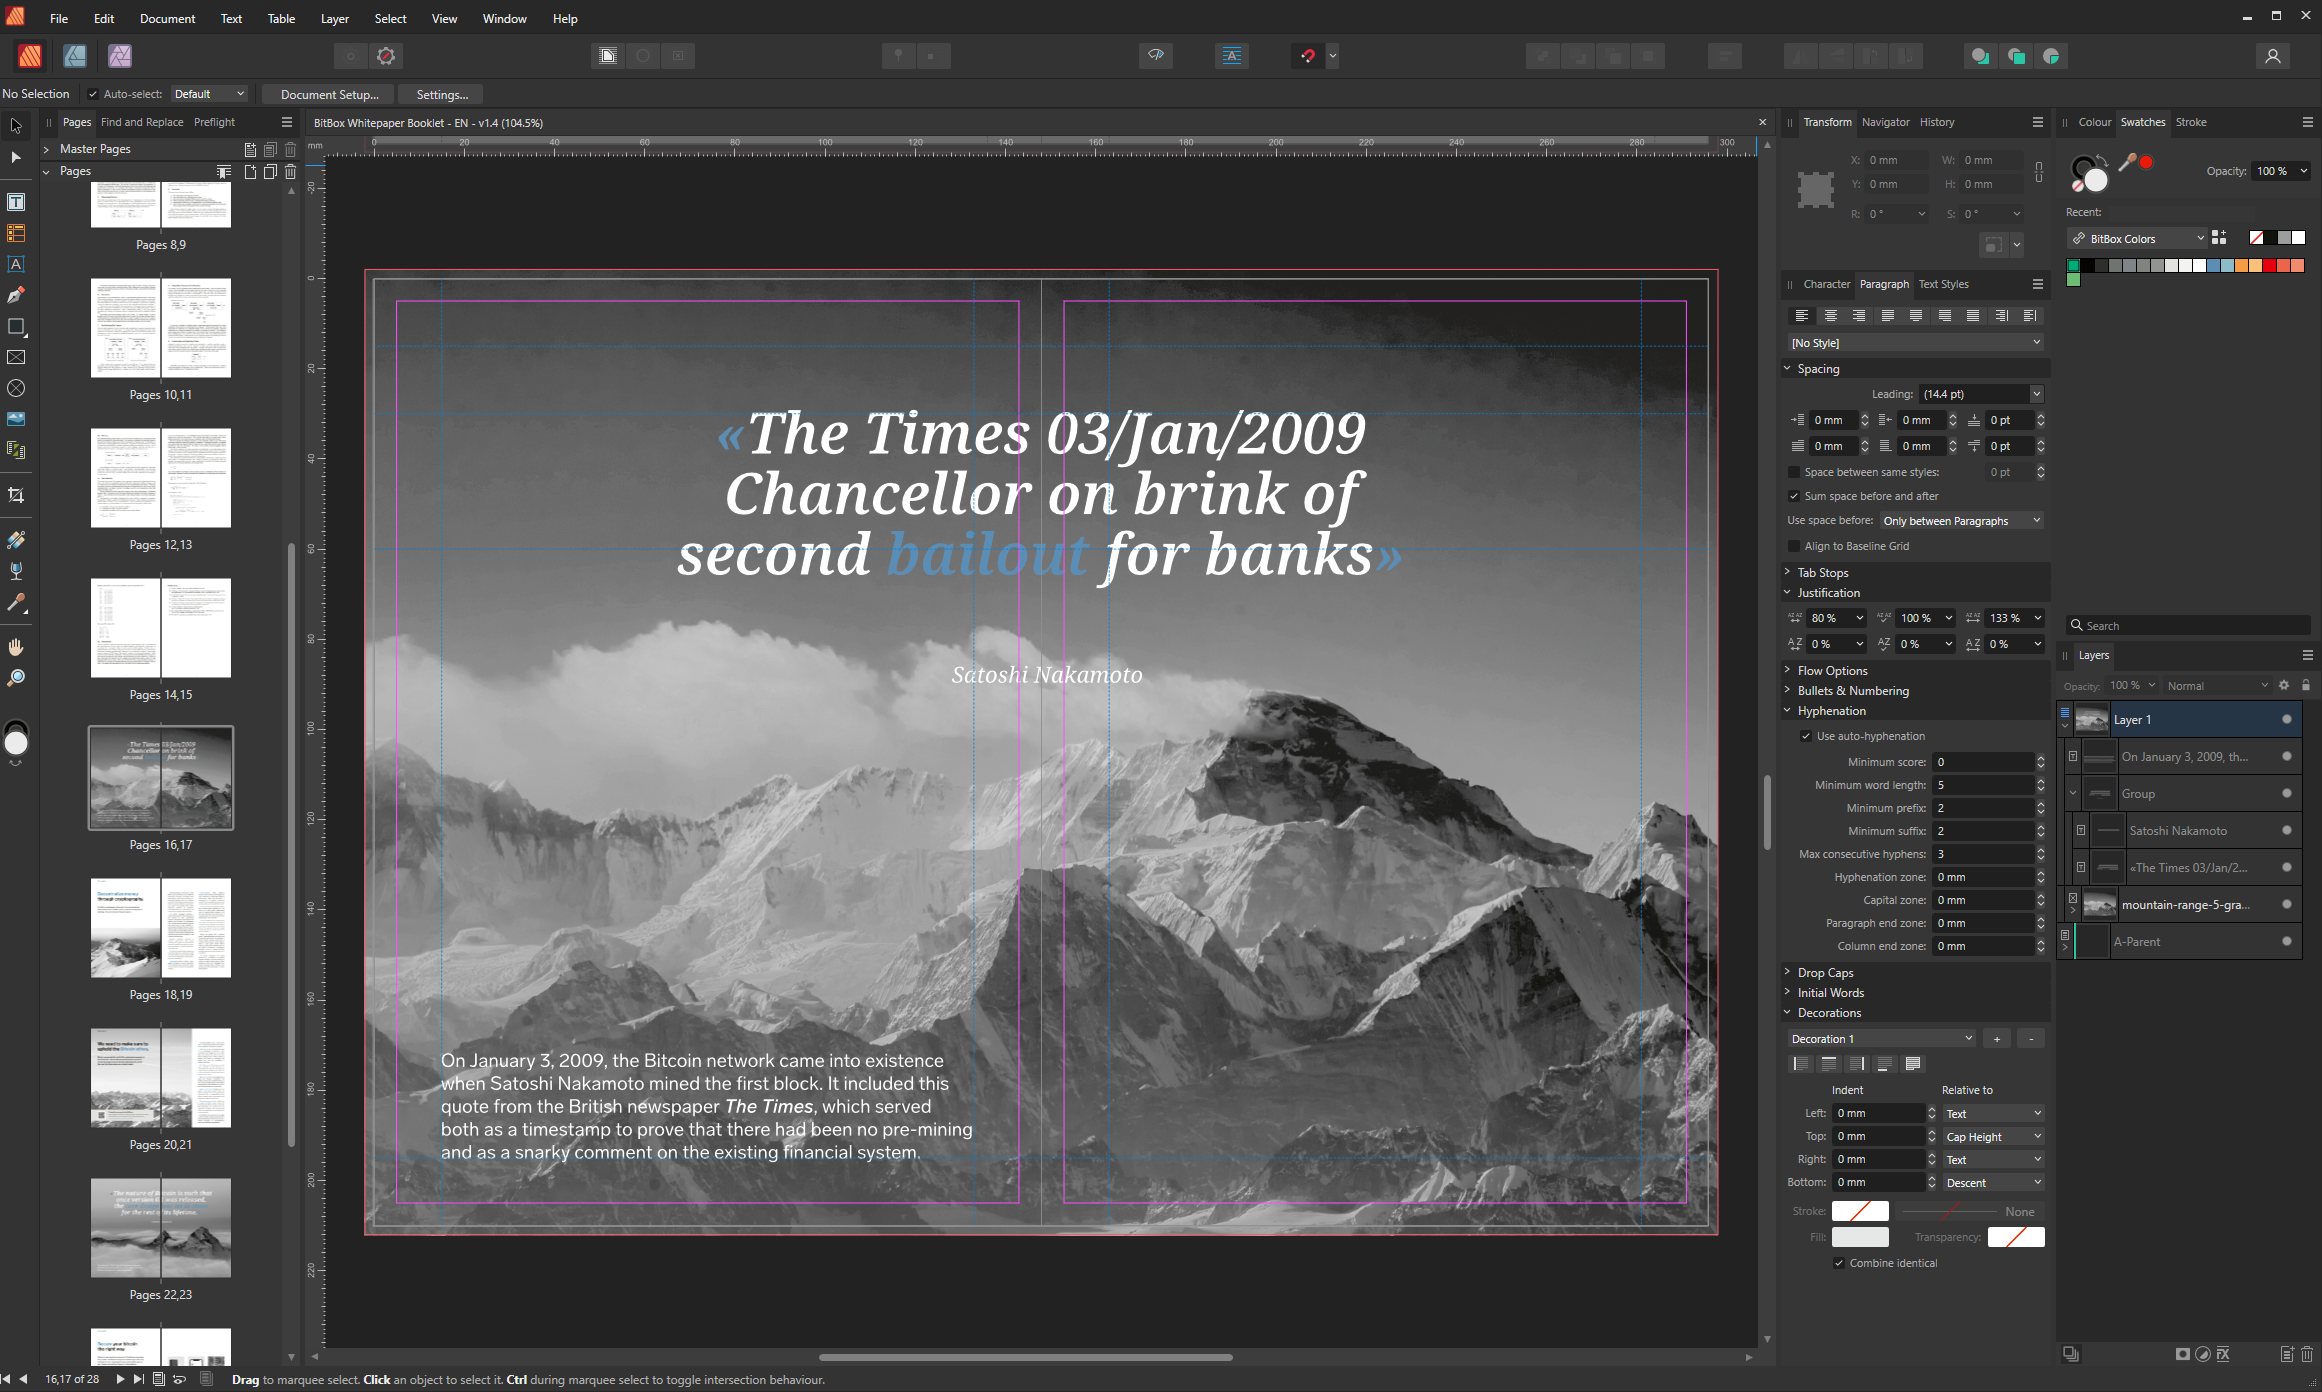Screen dimensions: 2322x1392
Task: Select the Move tool arrow
Action: pyautogui.click(x=16, y=126)
